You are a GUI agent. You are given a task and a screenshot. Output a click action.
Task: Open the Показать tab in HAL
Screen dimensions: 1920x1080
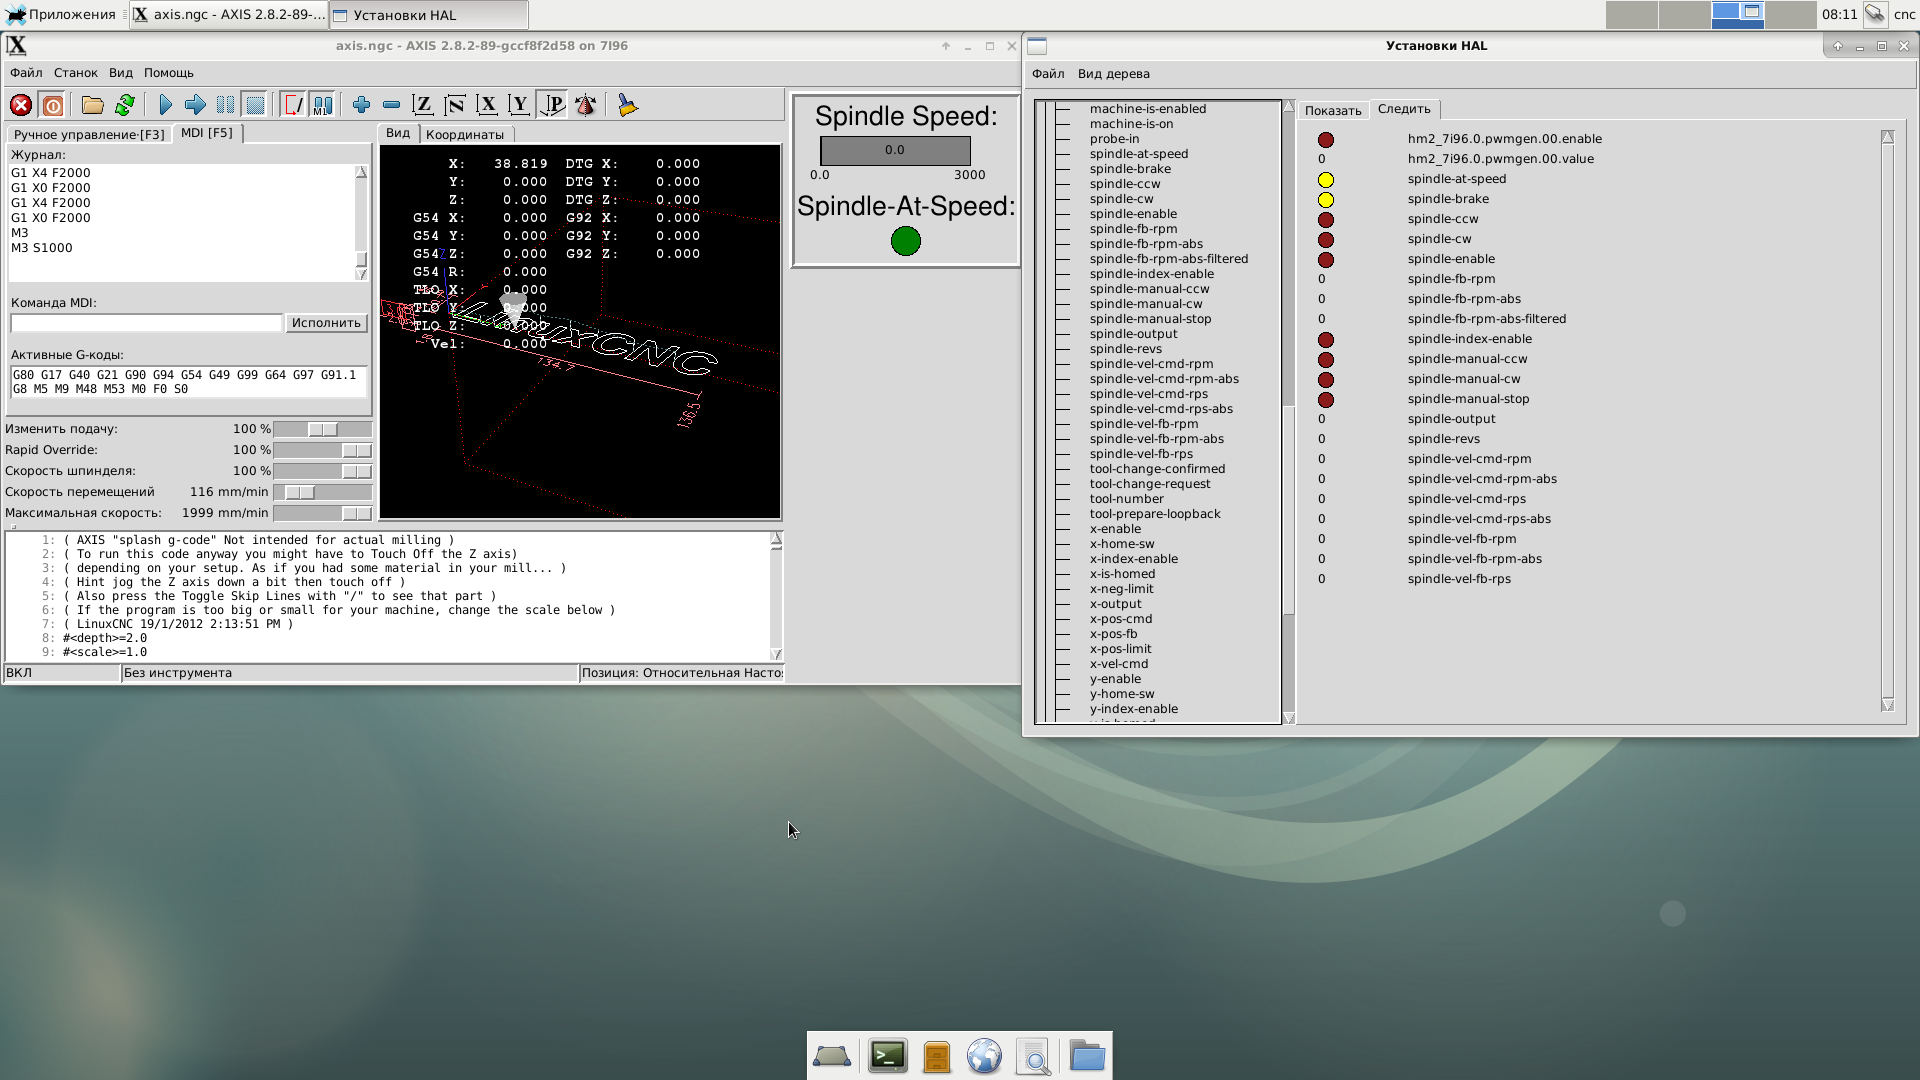pos(1332,110)
